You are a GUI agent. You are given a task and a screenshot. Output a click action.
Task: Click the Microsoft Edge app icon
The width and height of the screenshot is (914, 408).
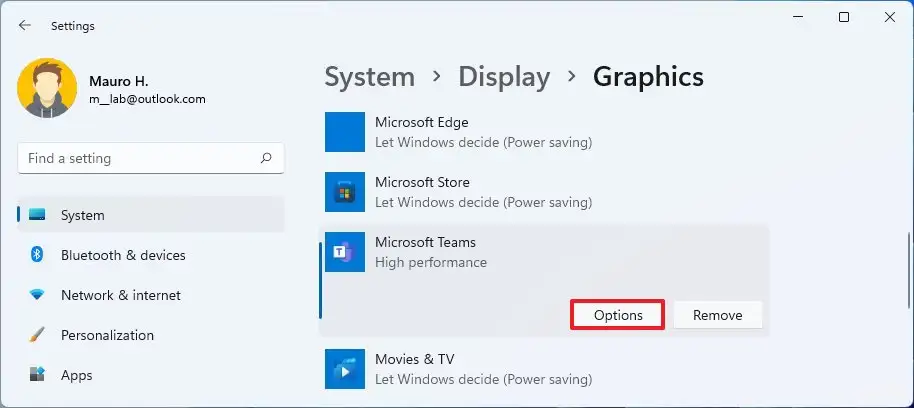point(344,132)
